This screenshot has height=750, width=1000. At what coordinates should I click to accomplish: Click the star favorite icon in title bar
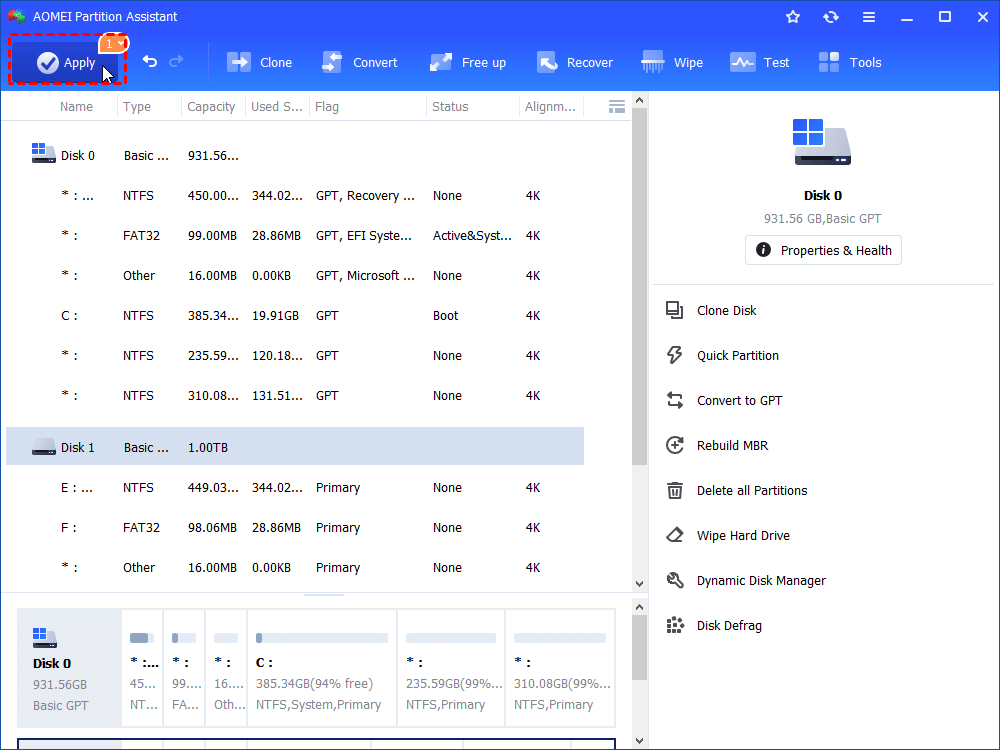(x=793, y=17)
